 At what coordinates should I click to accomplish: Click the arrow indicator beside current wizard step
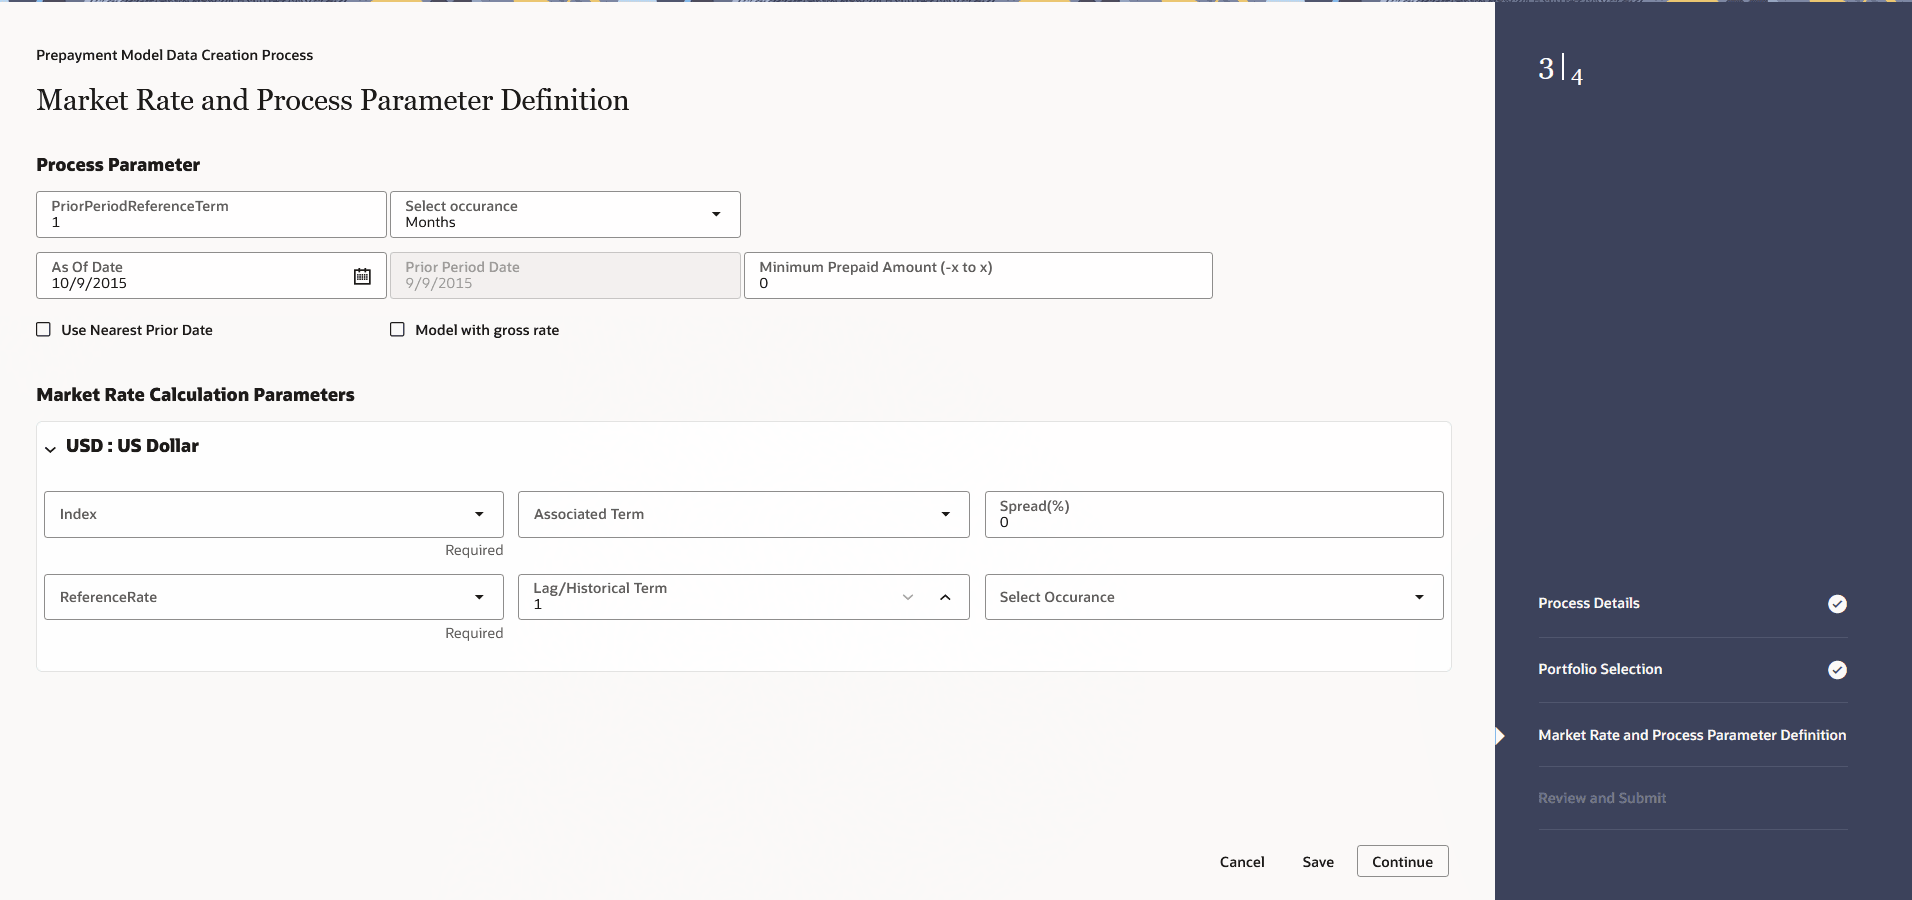(x=1499, y=735)
